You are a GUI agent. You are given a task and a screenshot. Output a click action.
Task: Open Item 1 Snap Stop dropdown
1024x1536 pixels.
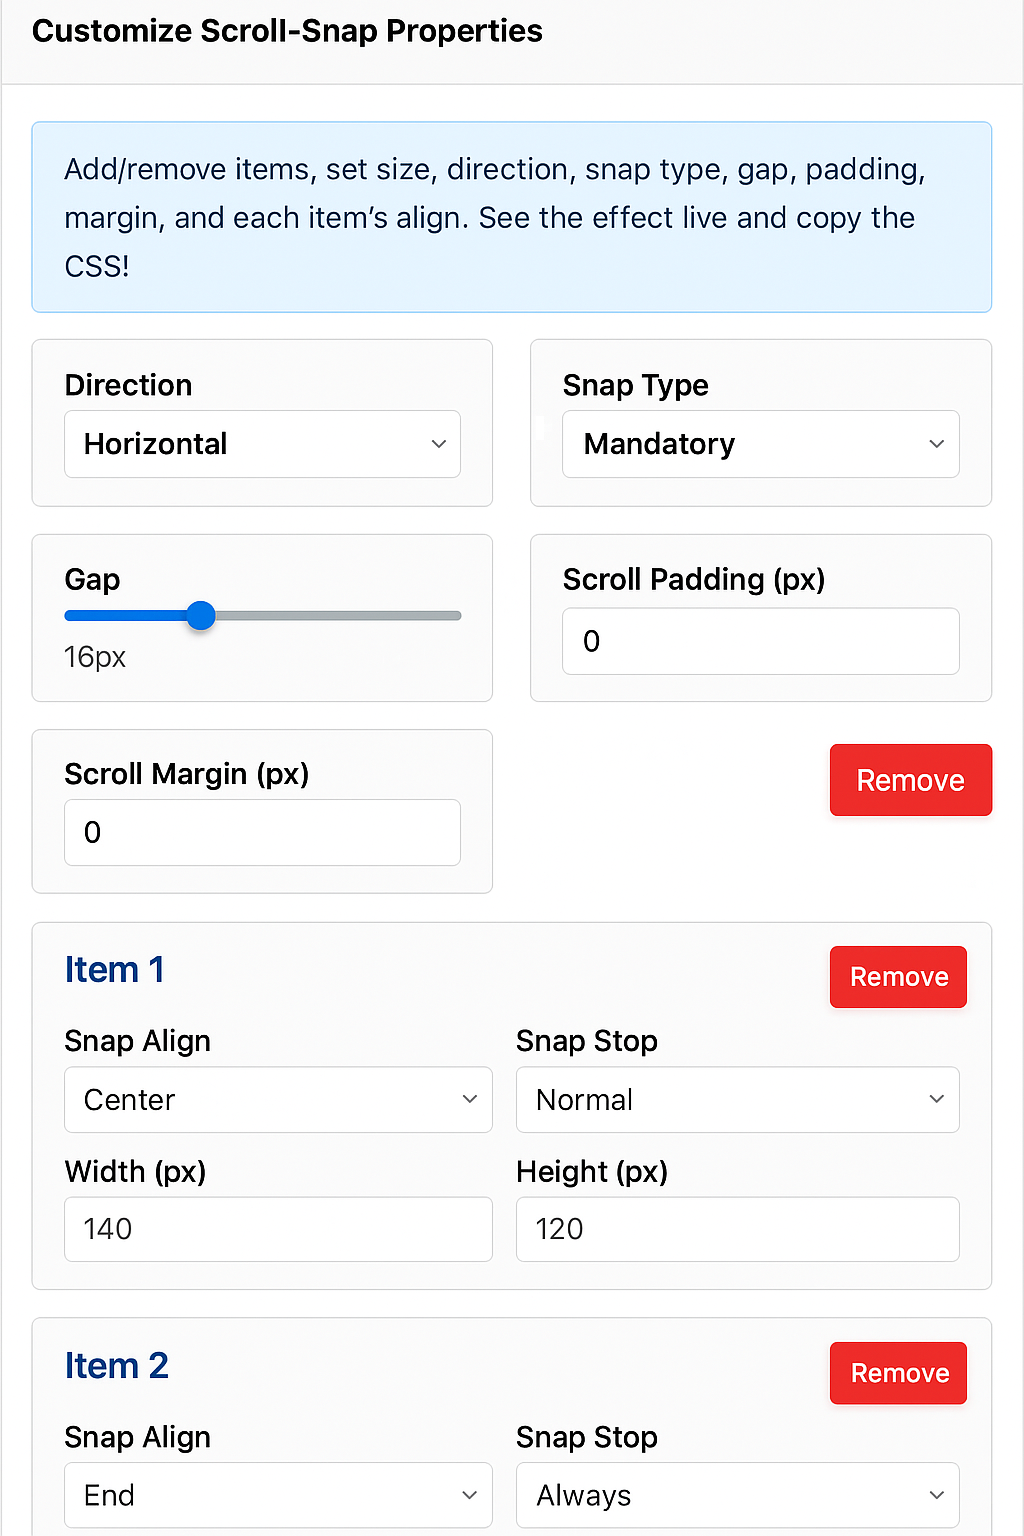pyautogui.click(x=737, y=1100)
